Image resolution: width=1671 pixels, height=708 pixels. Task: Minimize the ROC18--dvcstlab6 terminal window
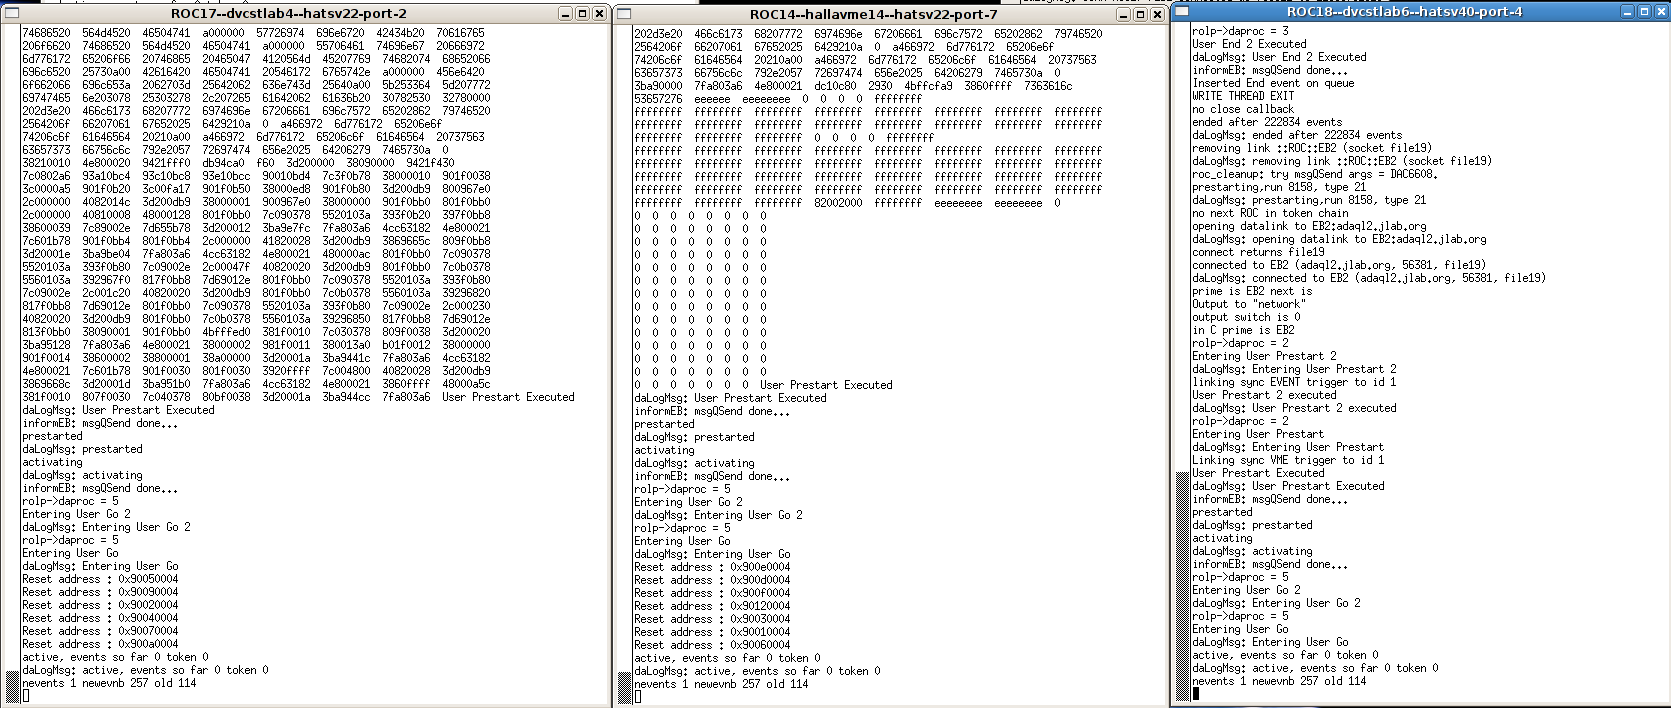[x=1626, y=12]
